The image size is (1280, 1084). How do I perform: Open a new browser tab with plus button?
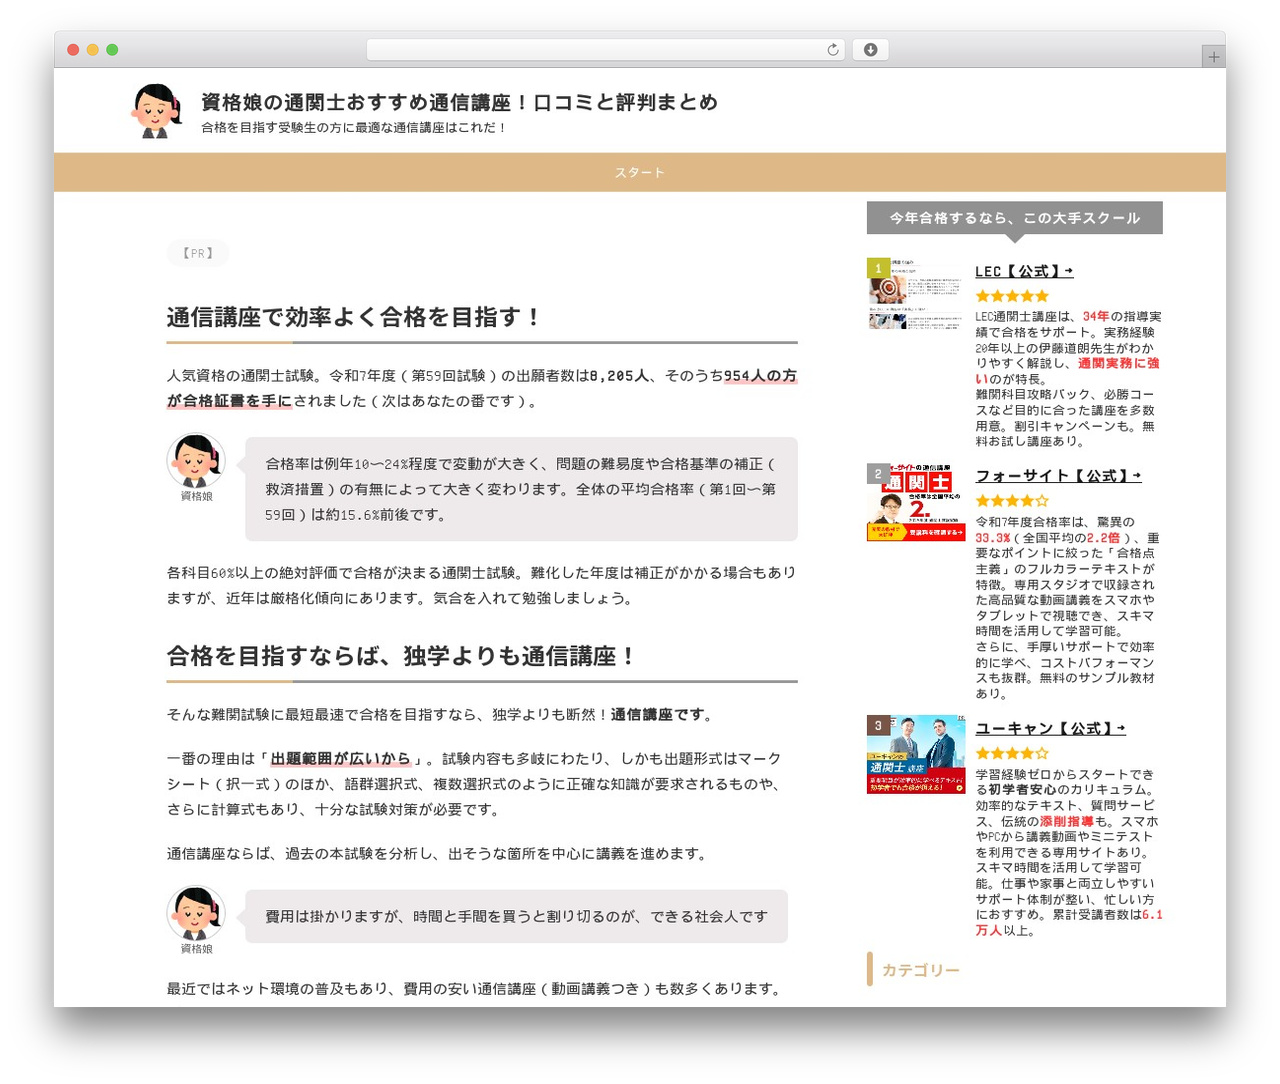tap(1213, 57)
